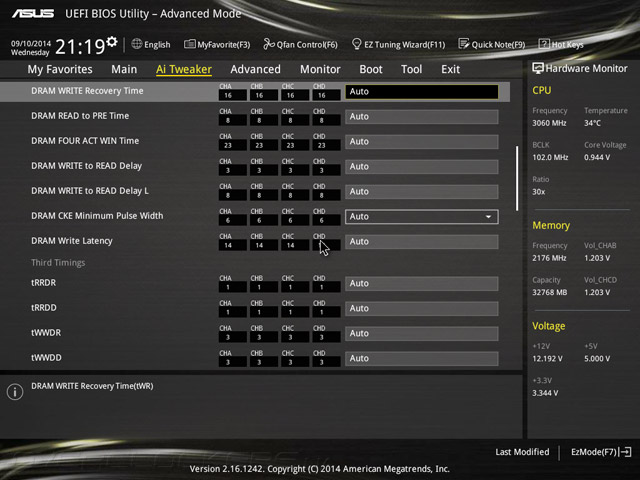Select the tRRDR timing label
640x480 pixels.
44,282
